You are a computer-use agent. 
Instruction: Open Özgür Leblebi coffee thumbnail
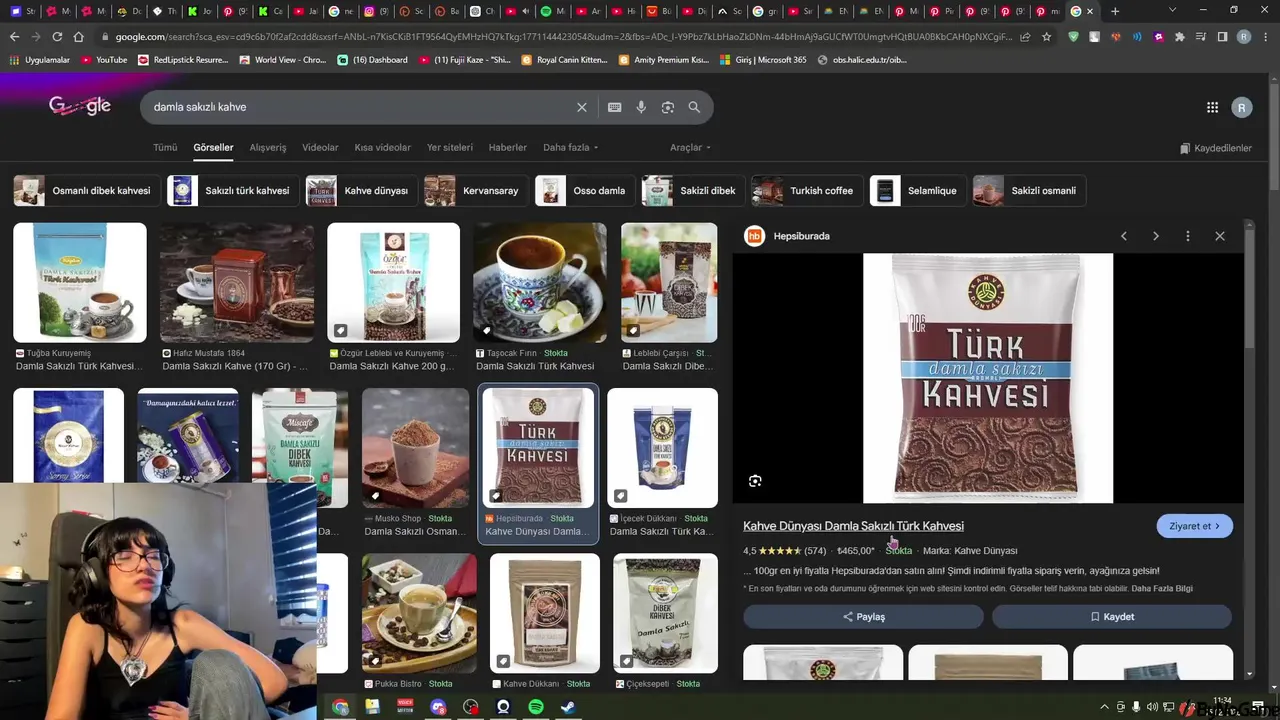pyautogui.click(x=393, y=283)
